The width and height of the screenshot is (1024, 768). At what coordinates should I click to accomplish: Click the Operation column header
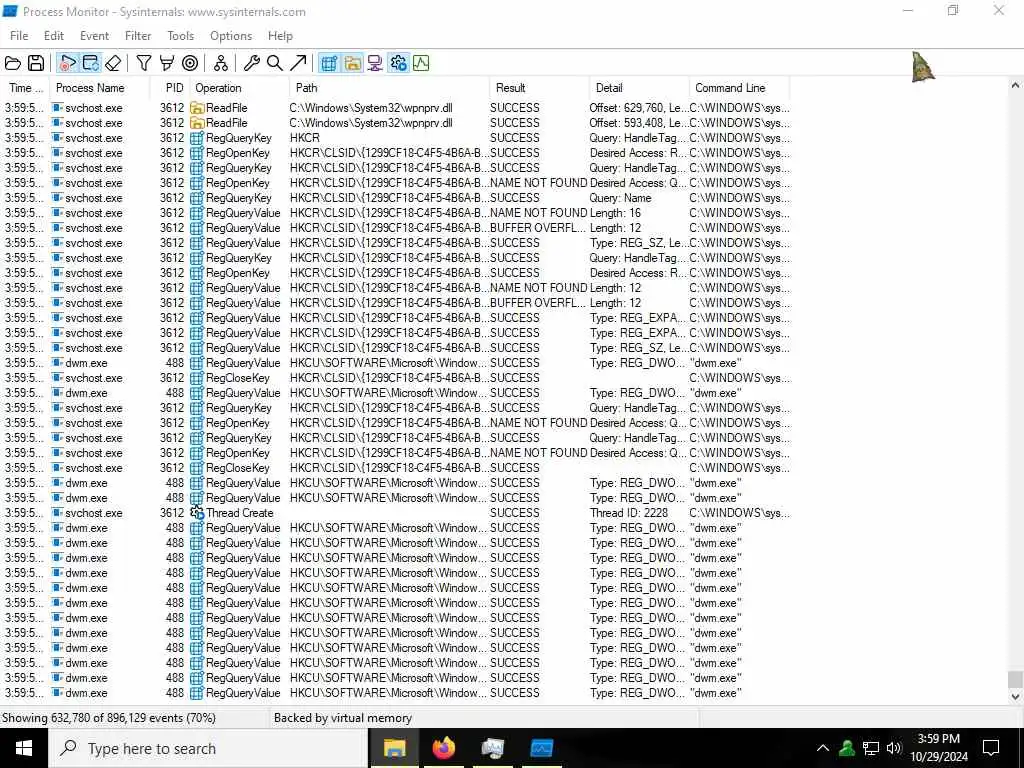tap(240, 88)
